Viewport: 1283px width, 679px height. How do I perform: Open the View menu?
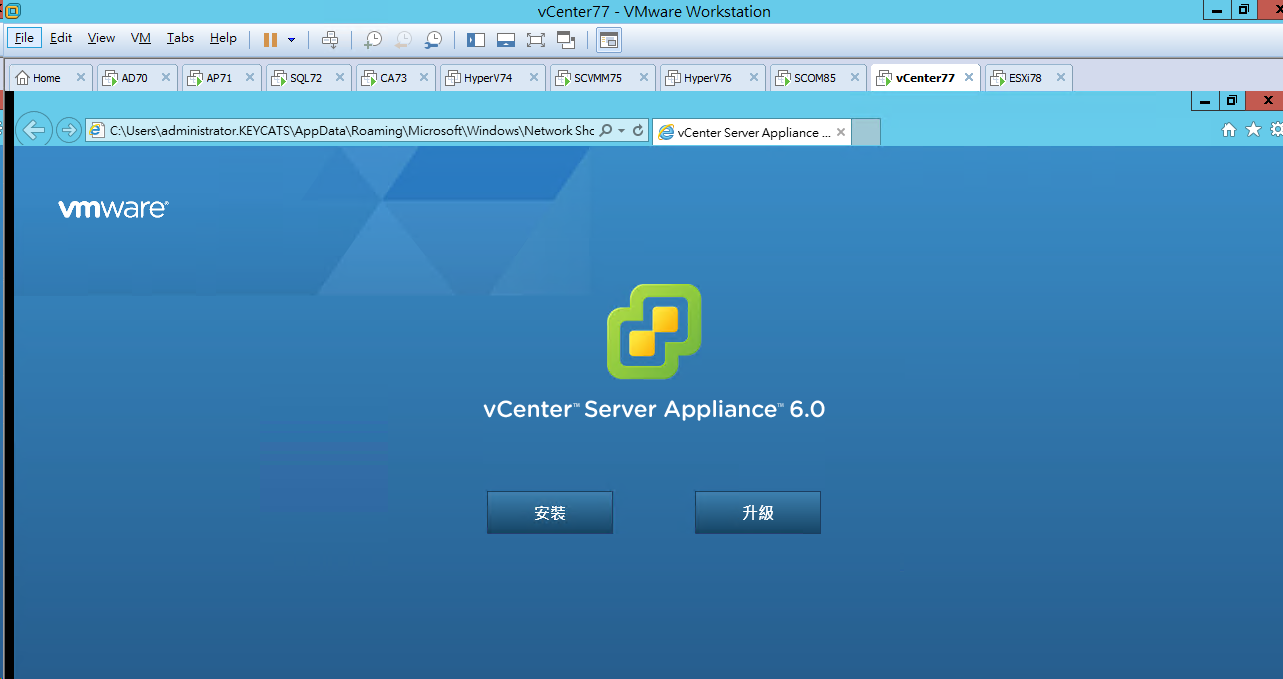[101, 38]
